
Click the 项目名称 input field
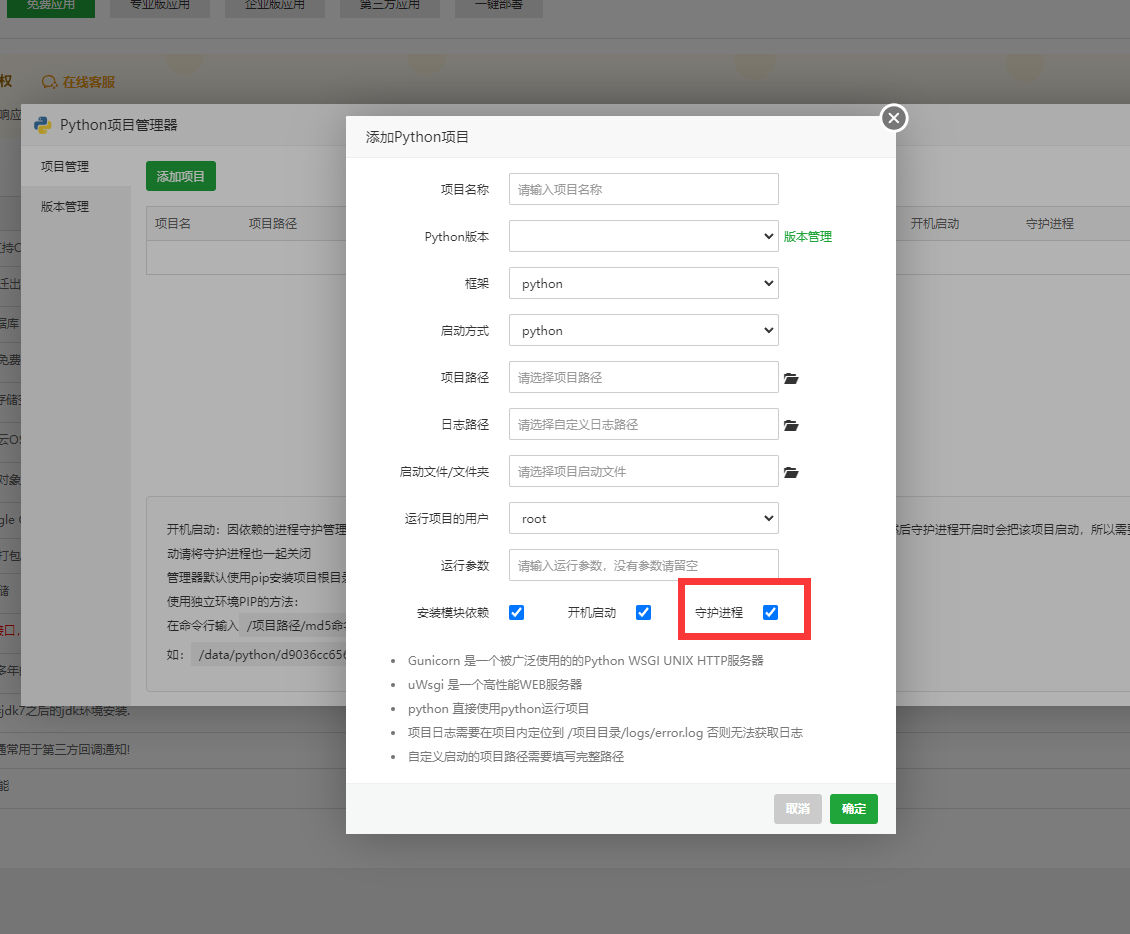coord(643,188)
